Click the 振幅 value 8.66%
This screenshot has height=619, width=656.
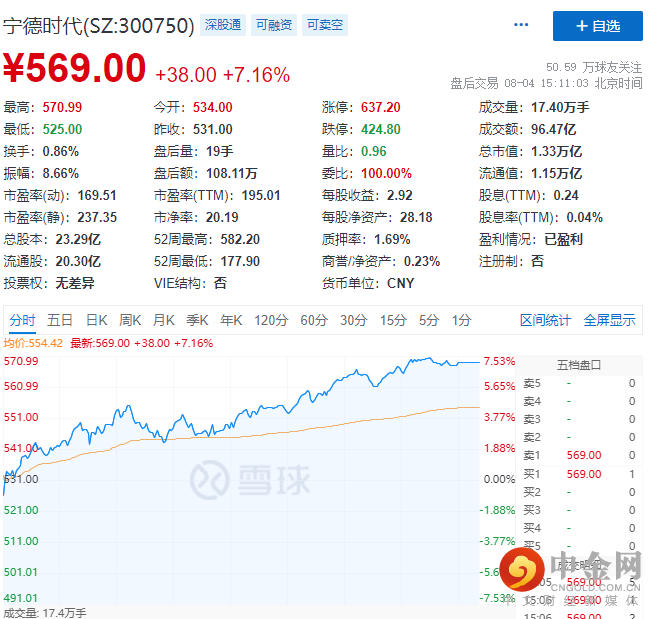click(x=61, y=173)
